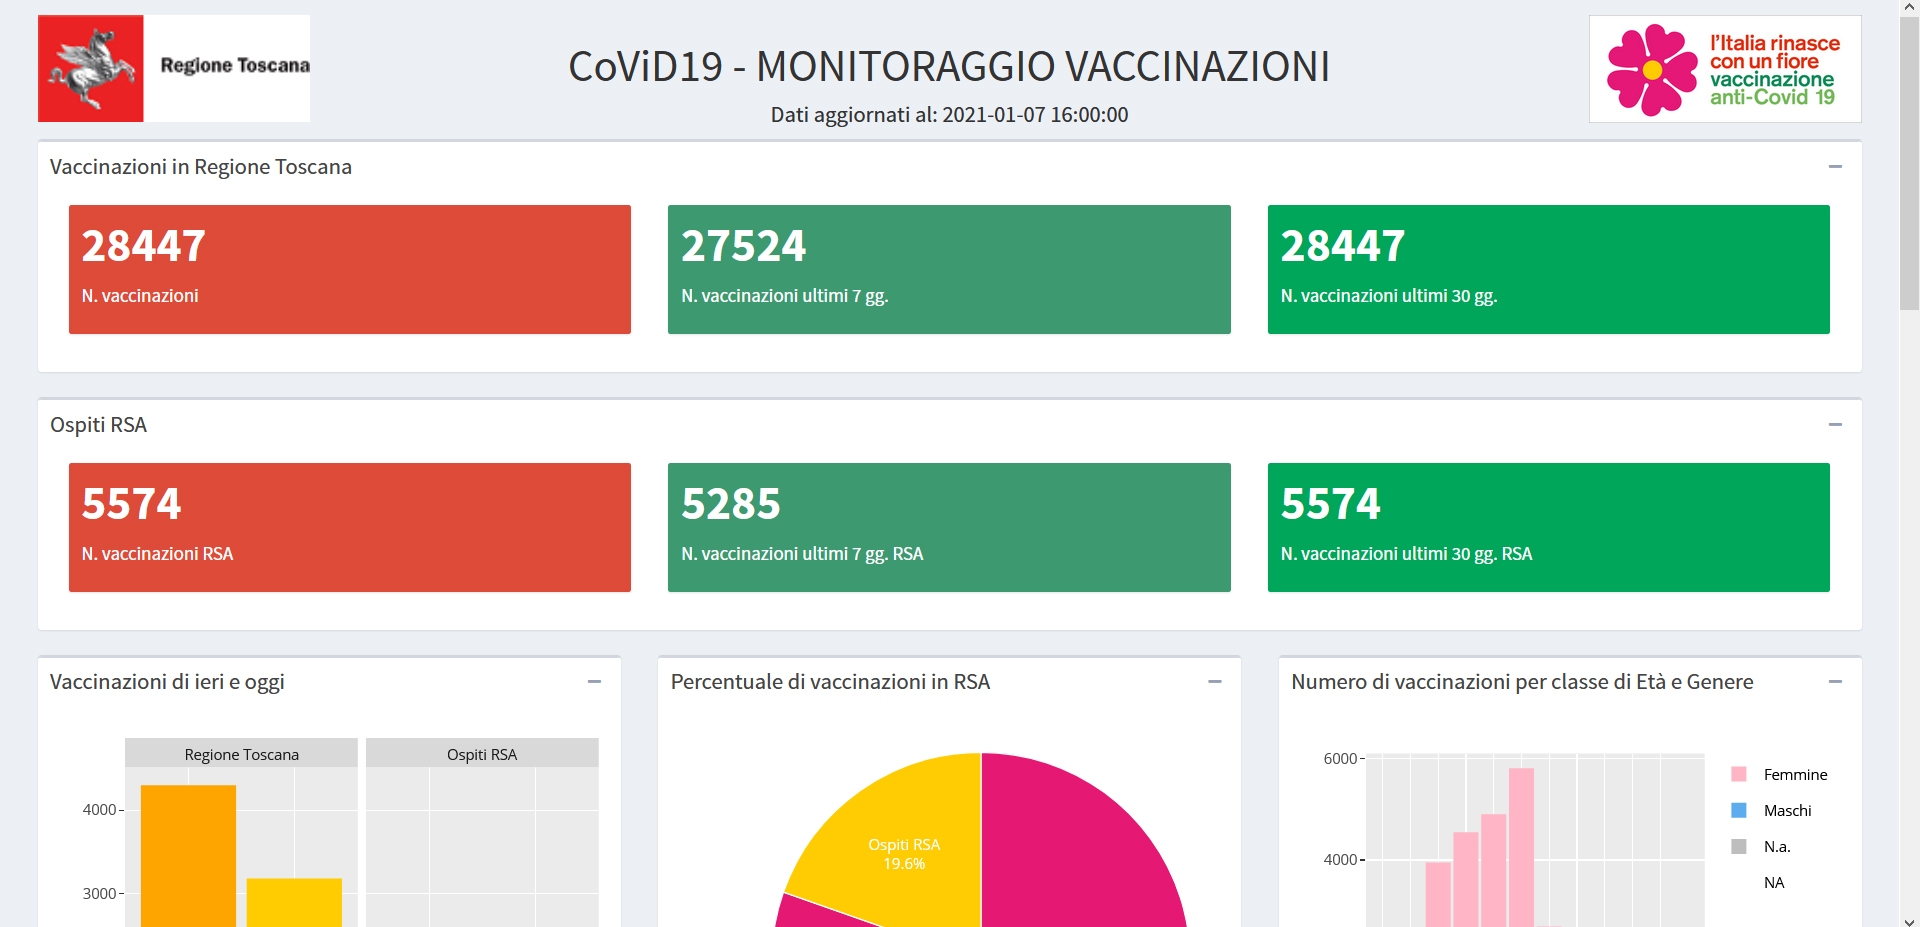Click the 28447 vaccinazioni ultimi 30 gg. box
This screenshot has width=1920, height=927.
pyautogui.click(x=1549, y=269)
